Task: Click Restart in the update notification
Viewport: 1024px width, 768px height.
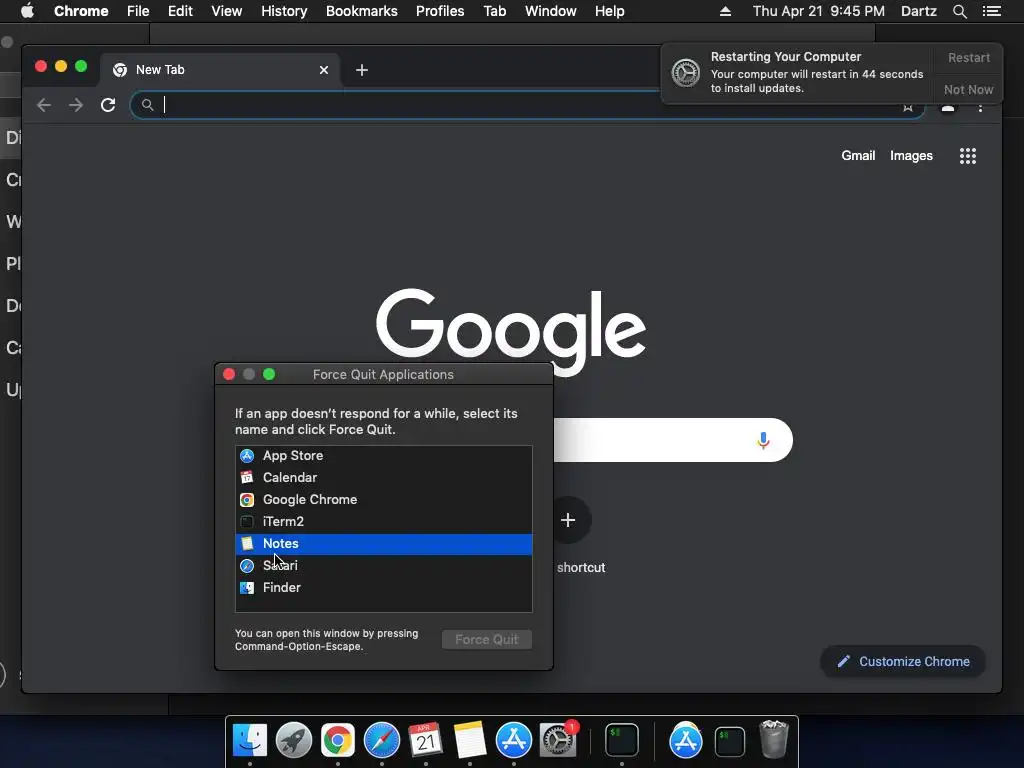Action: [969, 57]
